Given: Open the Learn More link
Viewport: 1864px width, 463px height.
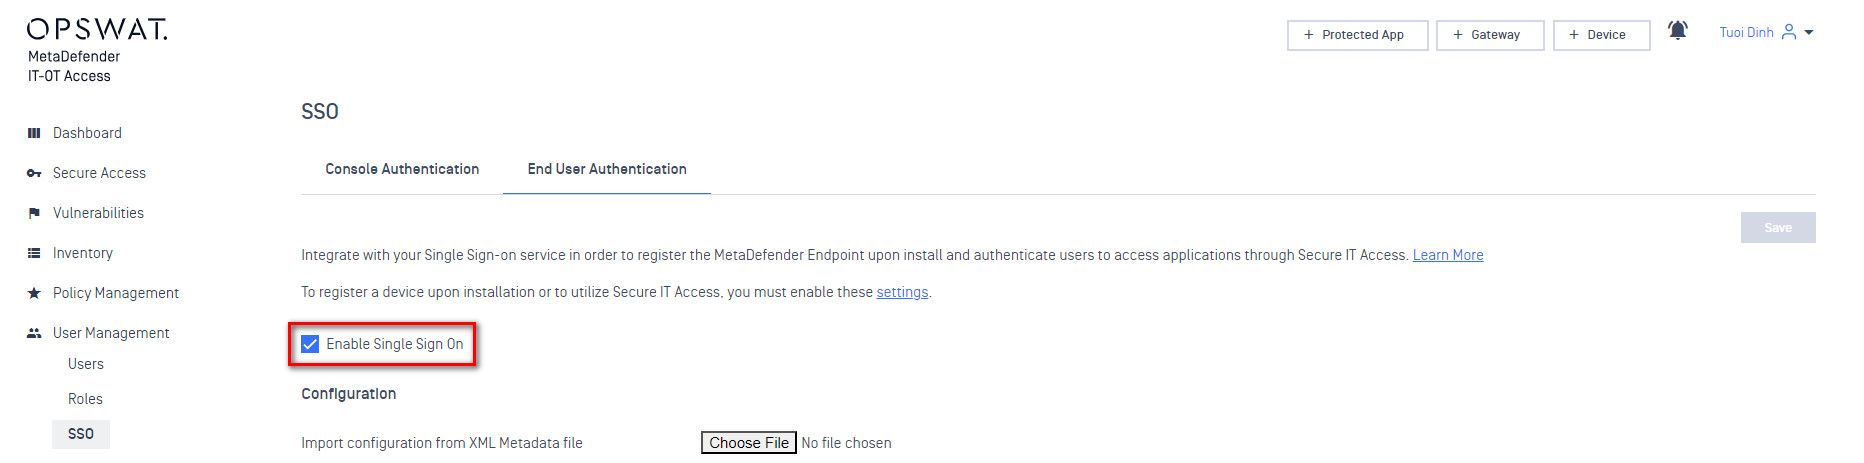Looking at the screenshot, I should [1447, 255].
